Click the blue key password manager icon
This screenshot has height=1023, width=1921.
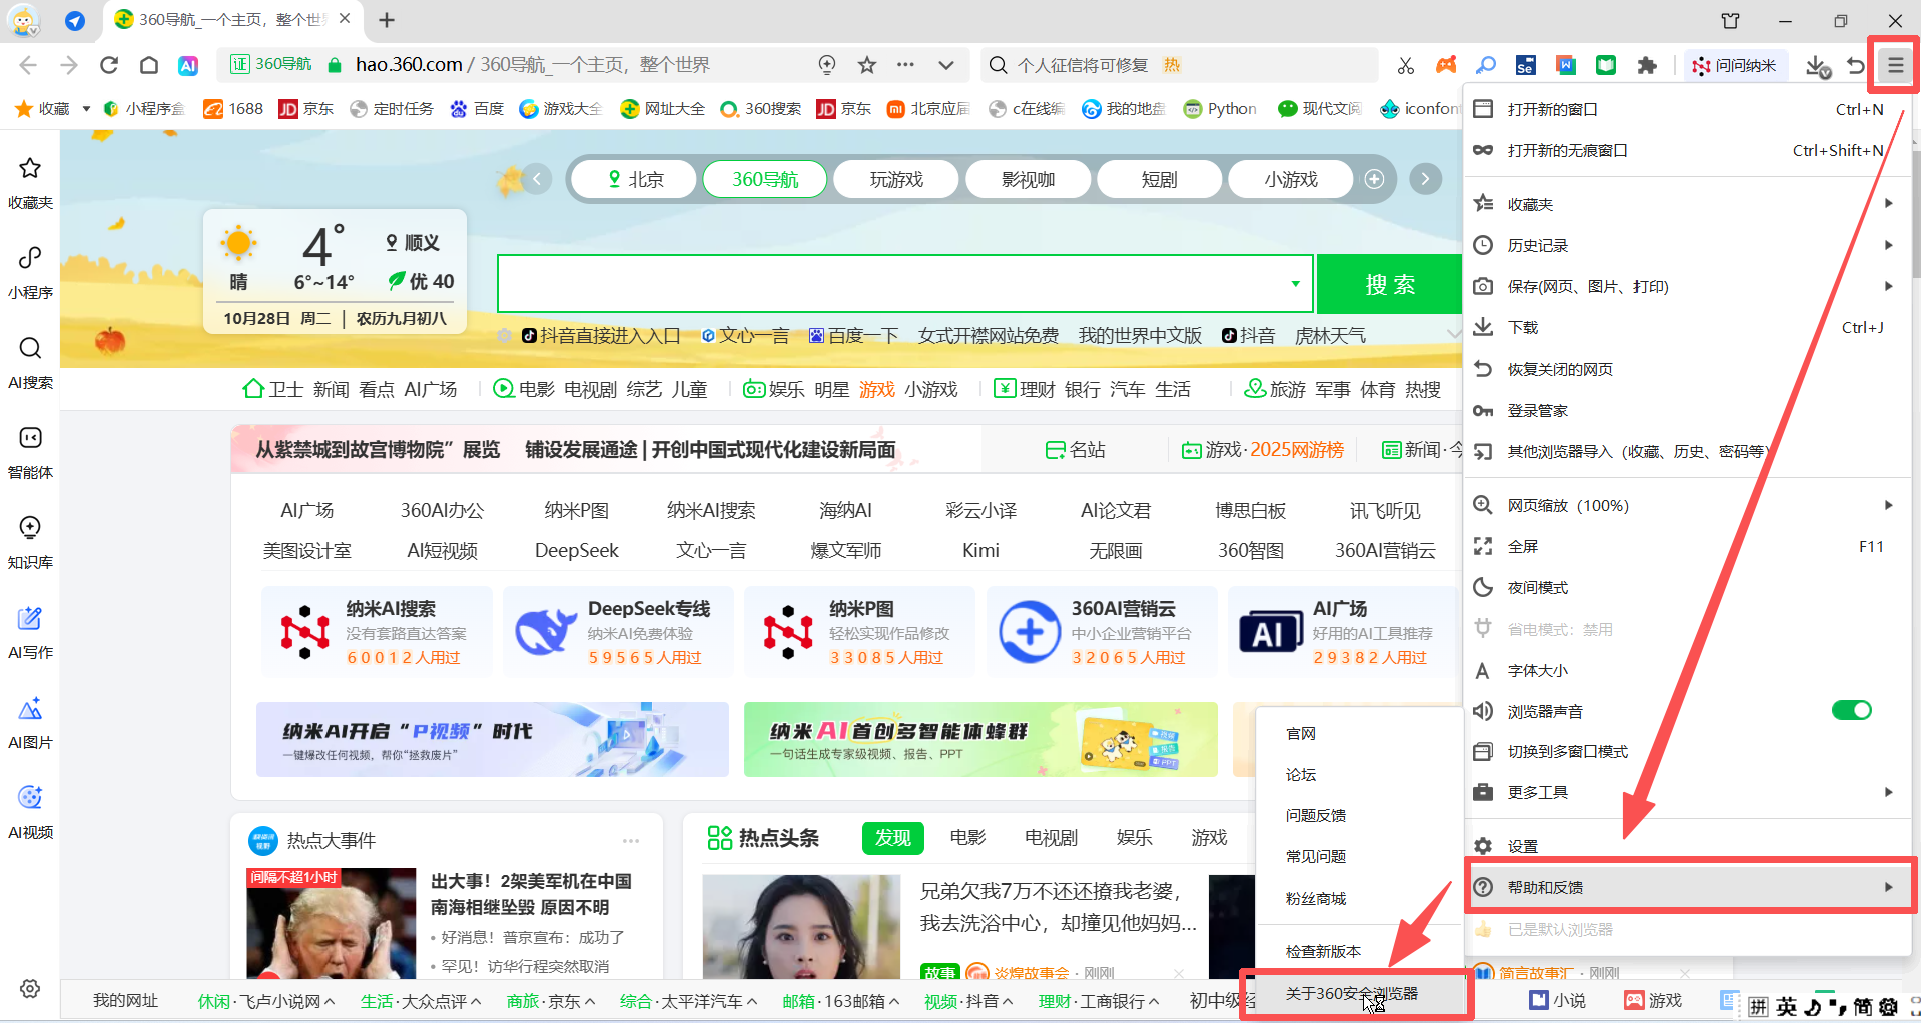coord(1487,65)
